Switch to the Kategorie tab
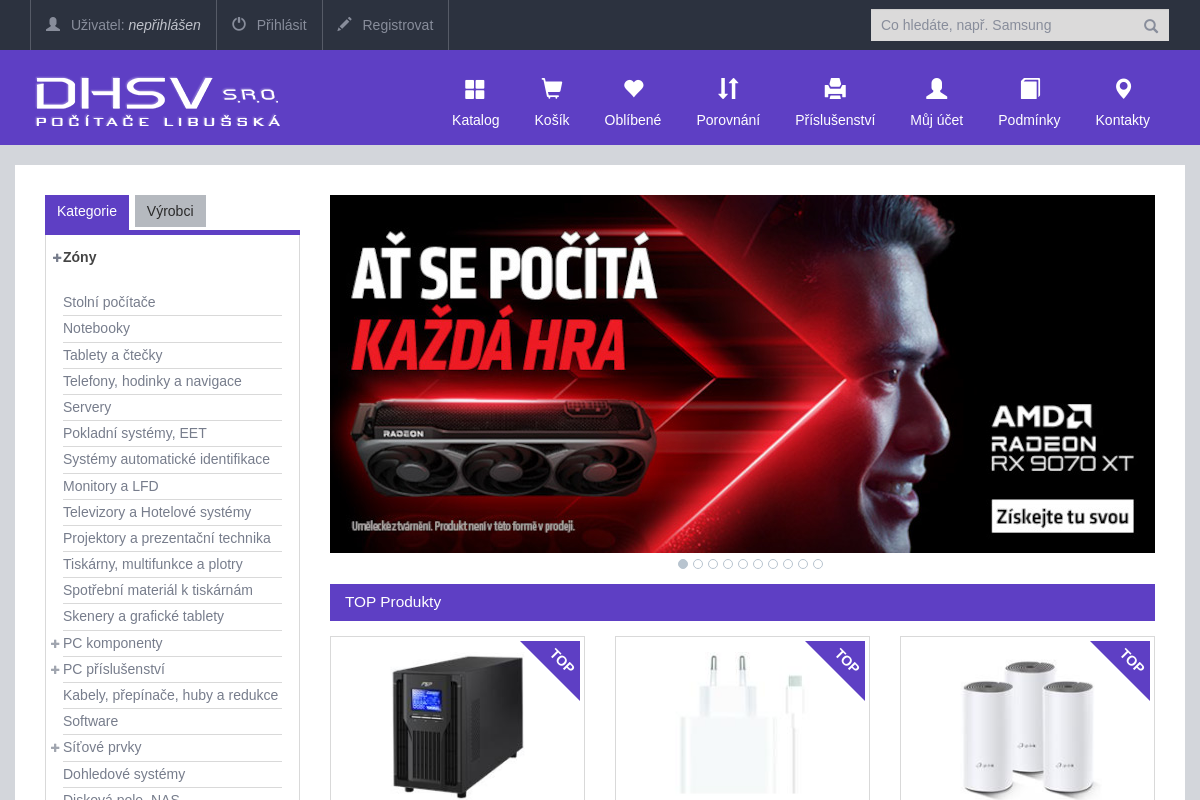 point(87,212)
